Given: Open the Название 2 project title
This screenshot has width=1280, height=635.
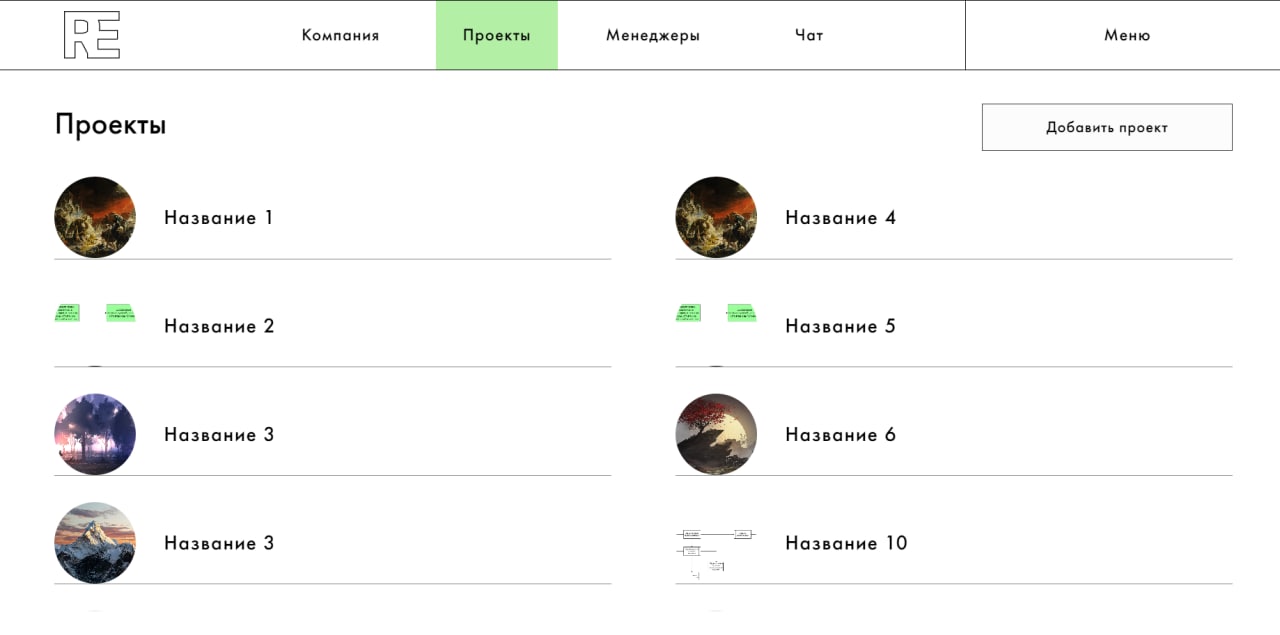Looking at the screenshot, I should (x=219, y=326).
